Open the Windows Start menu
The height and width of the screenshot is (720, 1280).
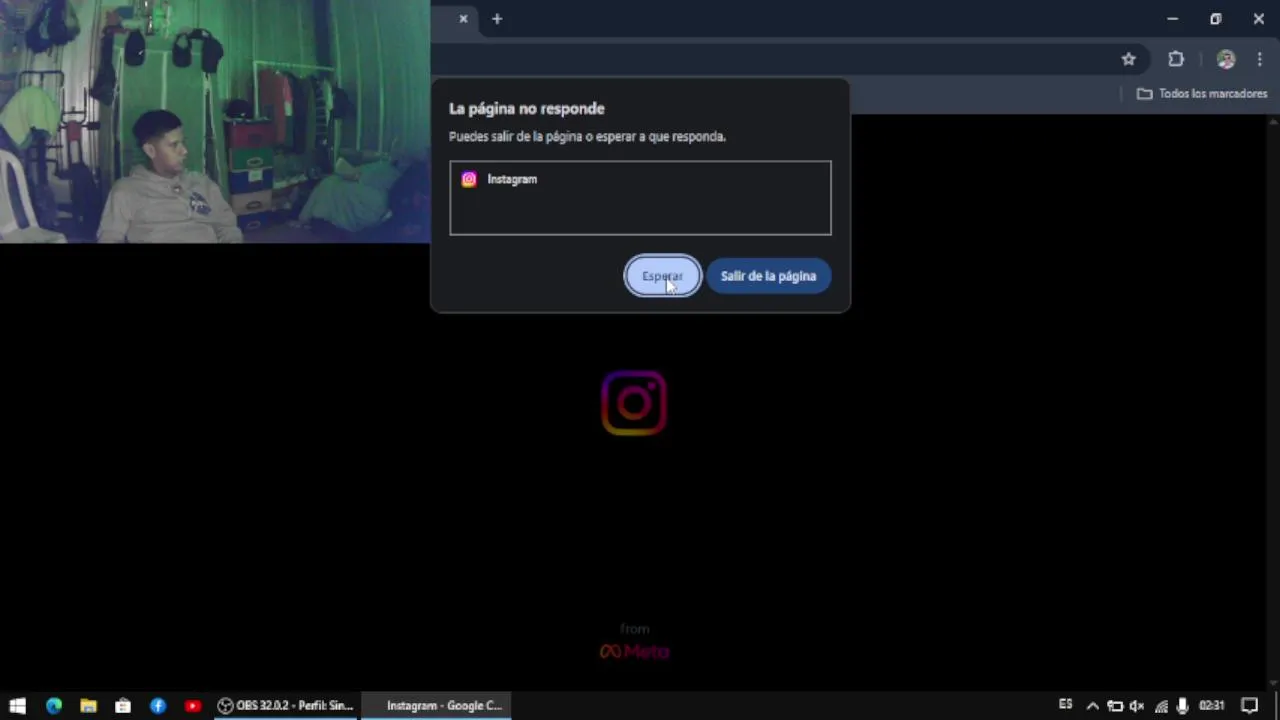(17, 705)
